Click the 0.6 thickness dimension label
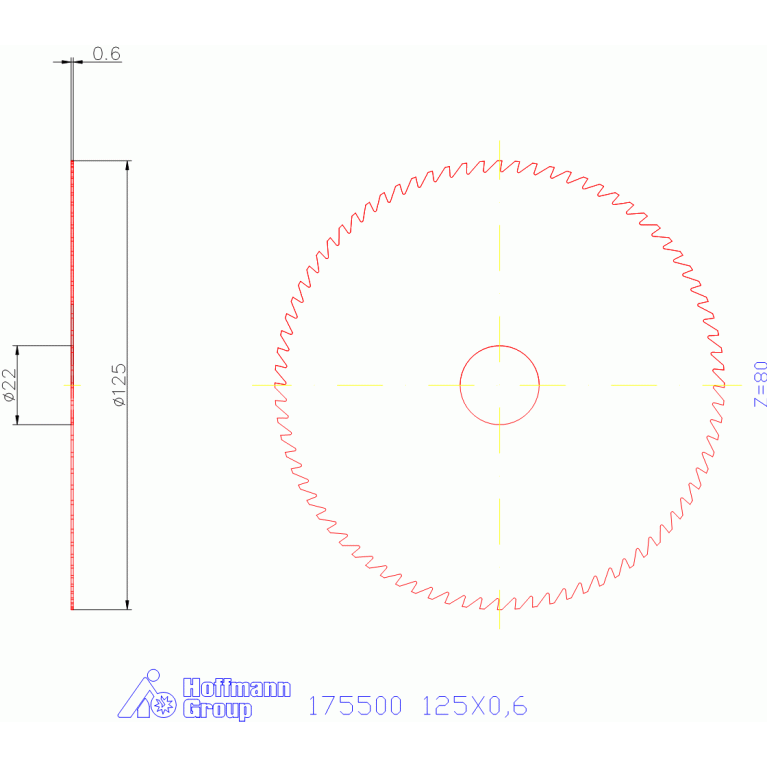Image resolution: width=767 pixels, height=767 pixels. (106, 54)
